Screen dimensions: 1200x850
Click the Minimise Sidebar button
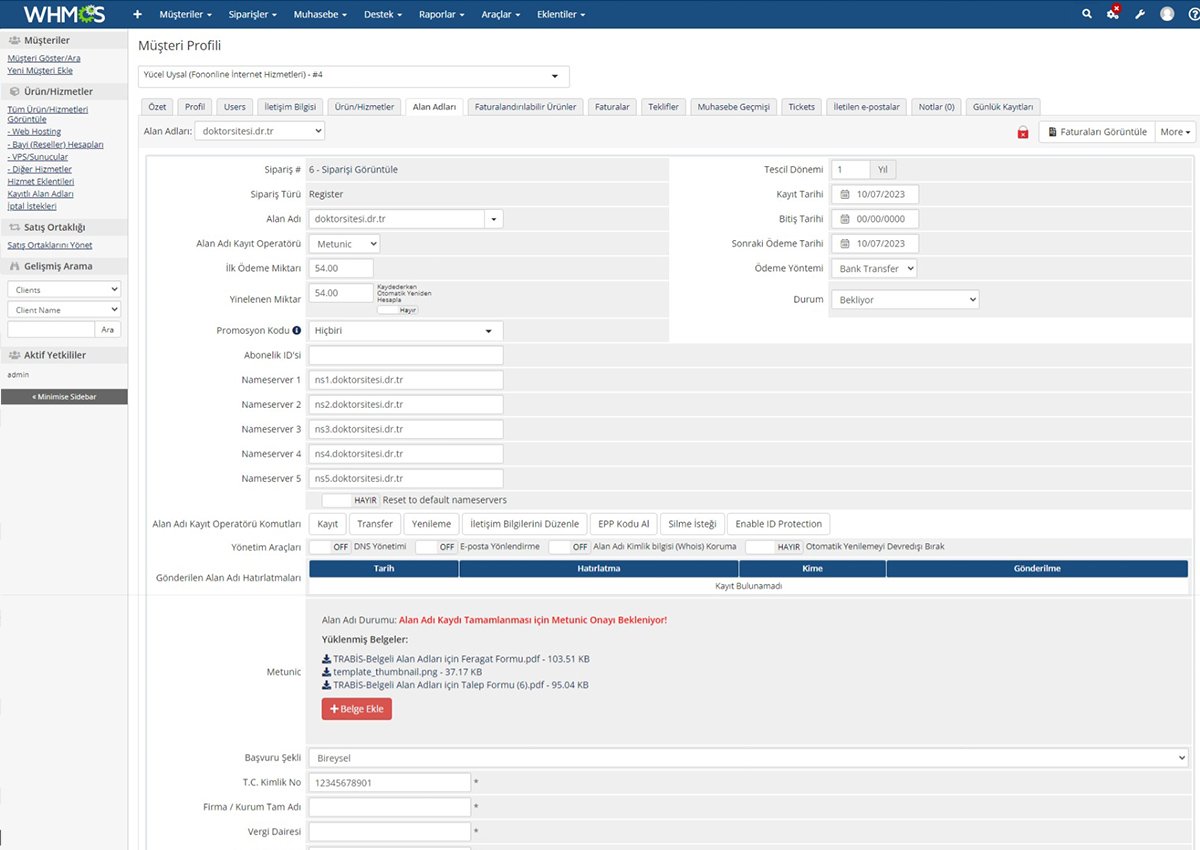64,397
